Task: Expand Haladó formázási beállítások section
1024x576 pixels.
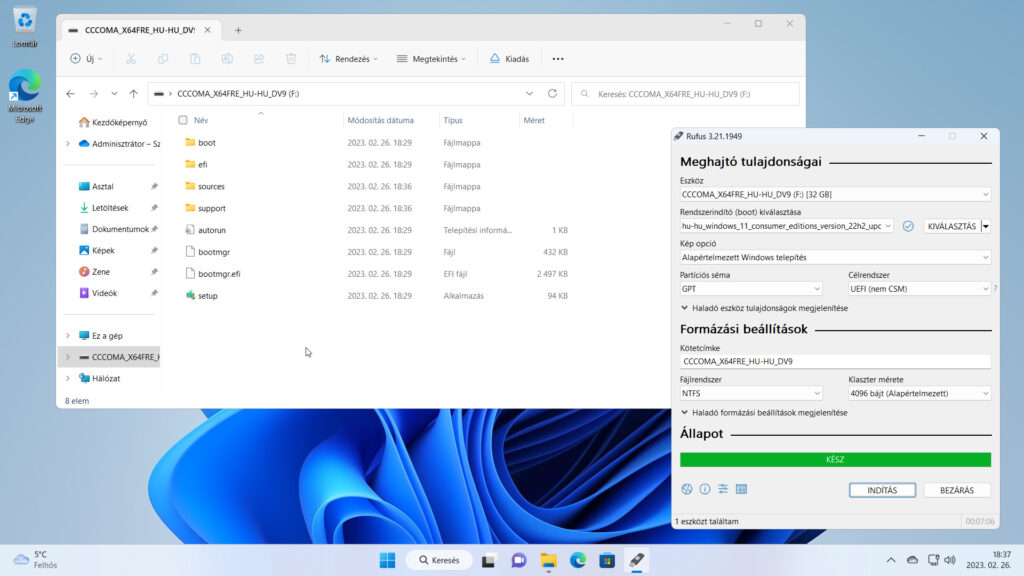Action: click(764, 413)
